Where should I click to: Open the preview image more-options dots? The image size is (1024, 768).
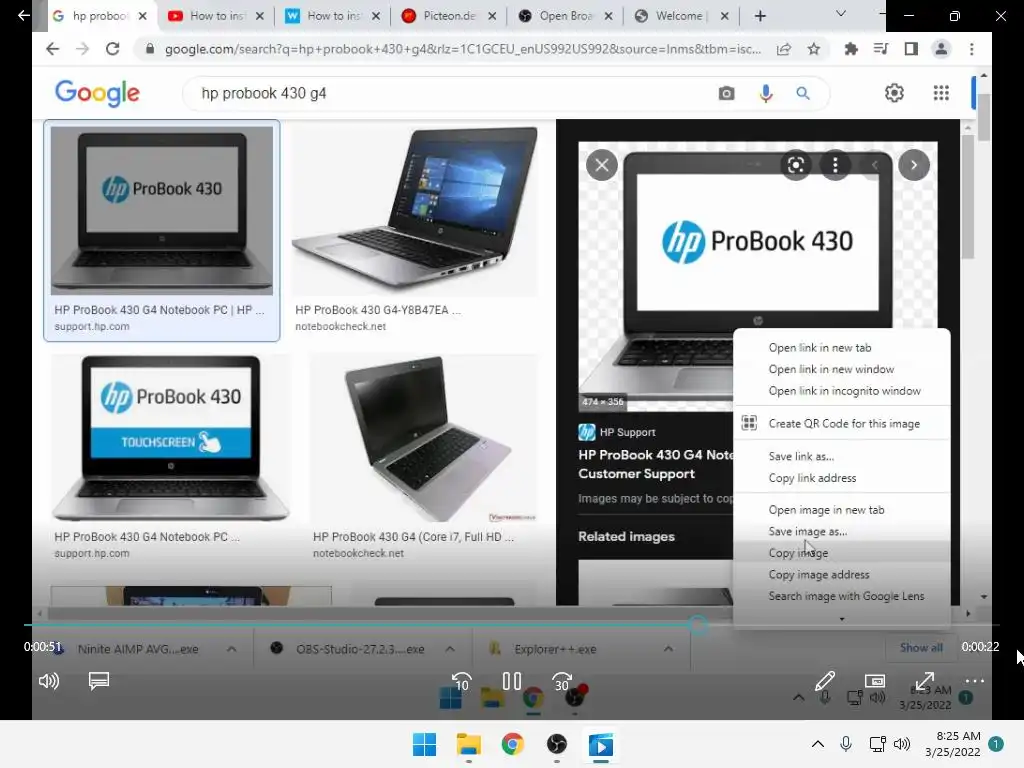(x=835, y=165)
